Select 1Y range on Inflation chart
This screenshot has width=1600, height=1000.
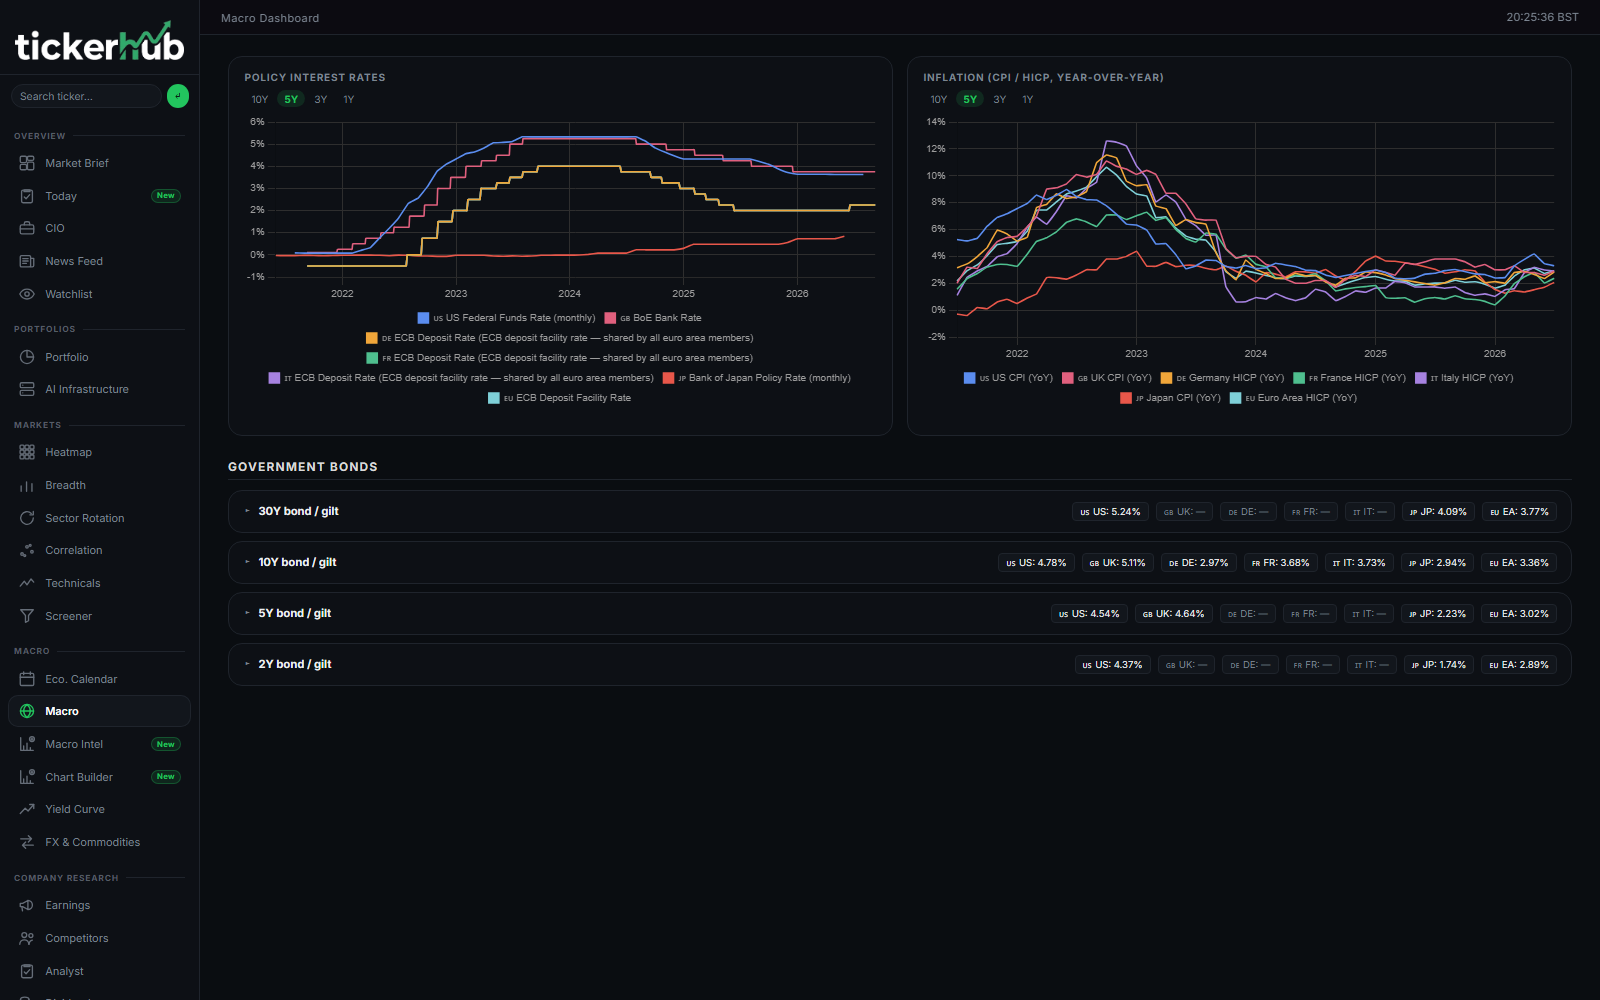point(1028,99)
